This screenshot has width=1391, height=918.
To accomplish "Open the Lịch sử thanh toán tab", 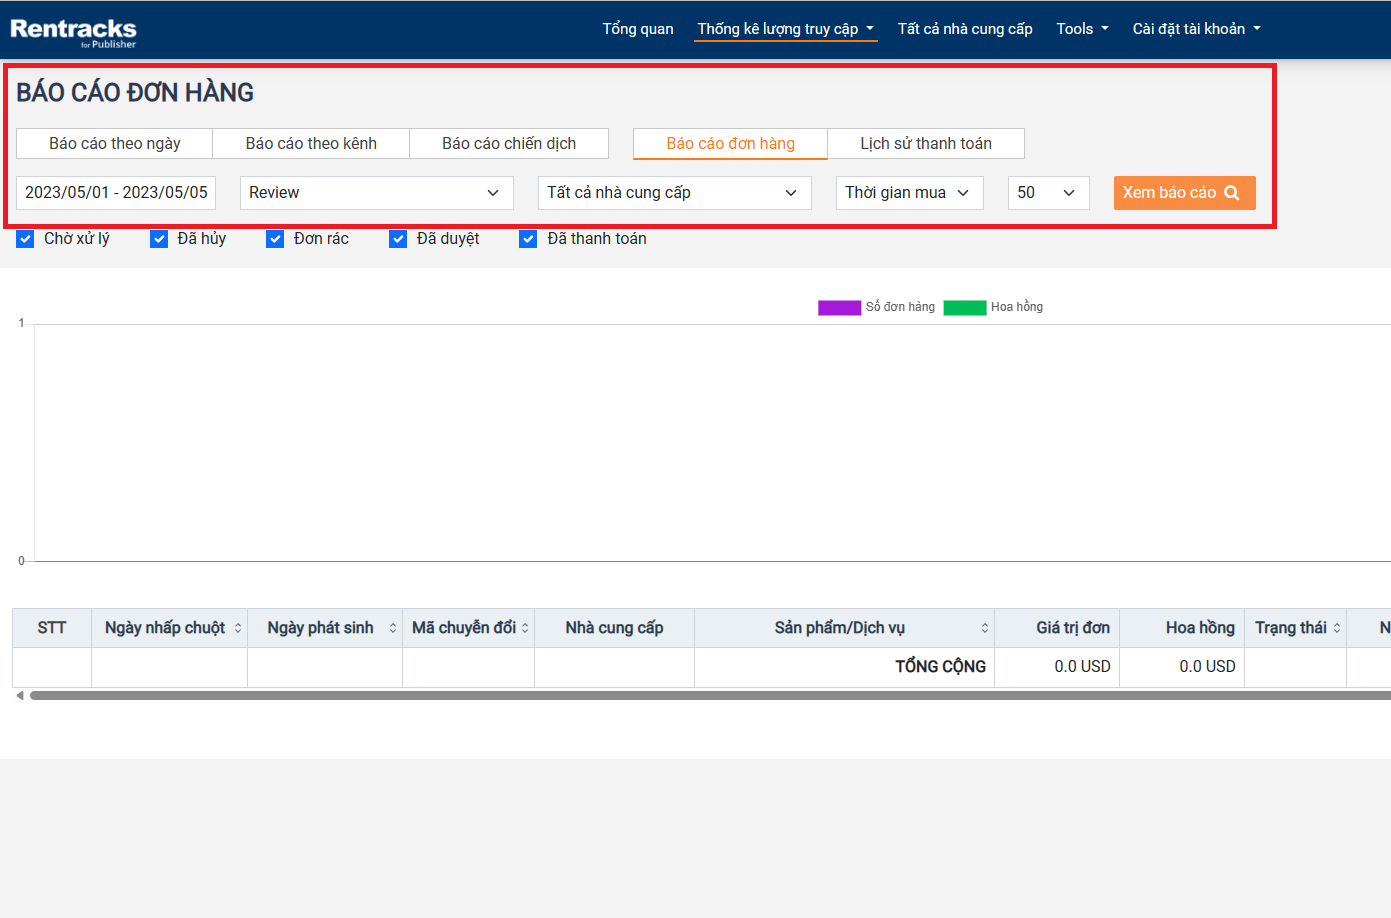I will pyautogui.click(x=926, y=144).
